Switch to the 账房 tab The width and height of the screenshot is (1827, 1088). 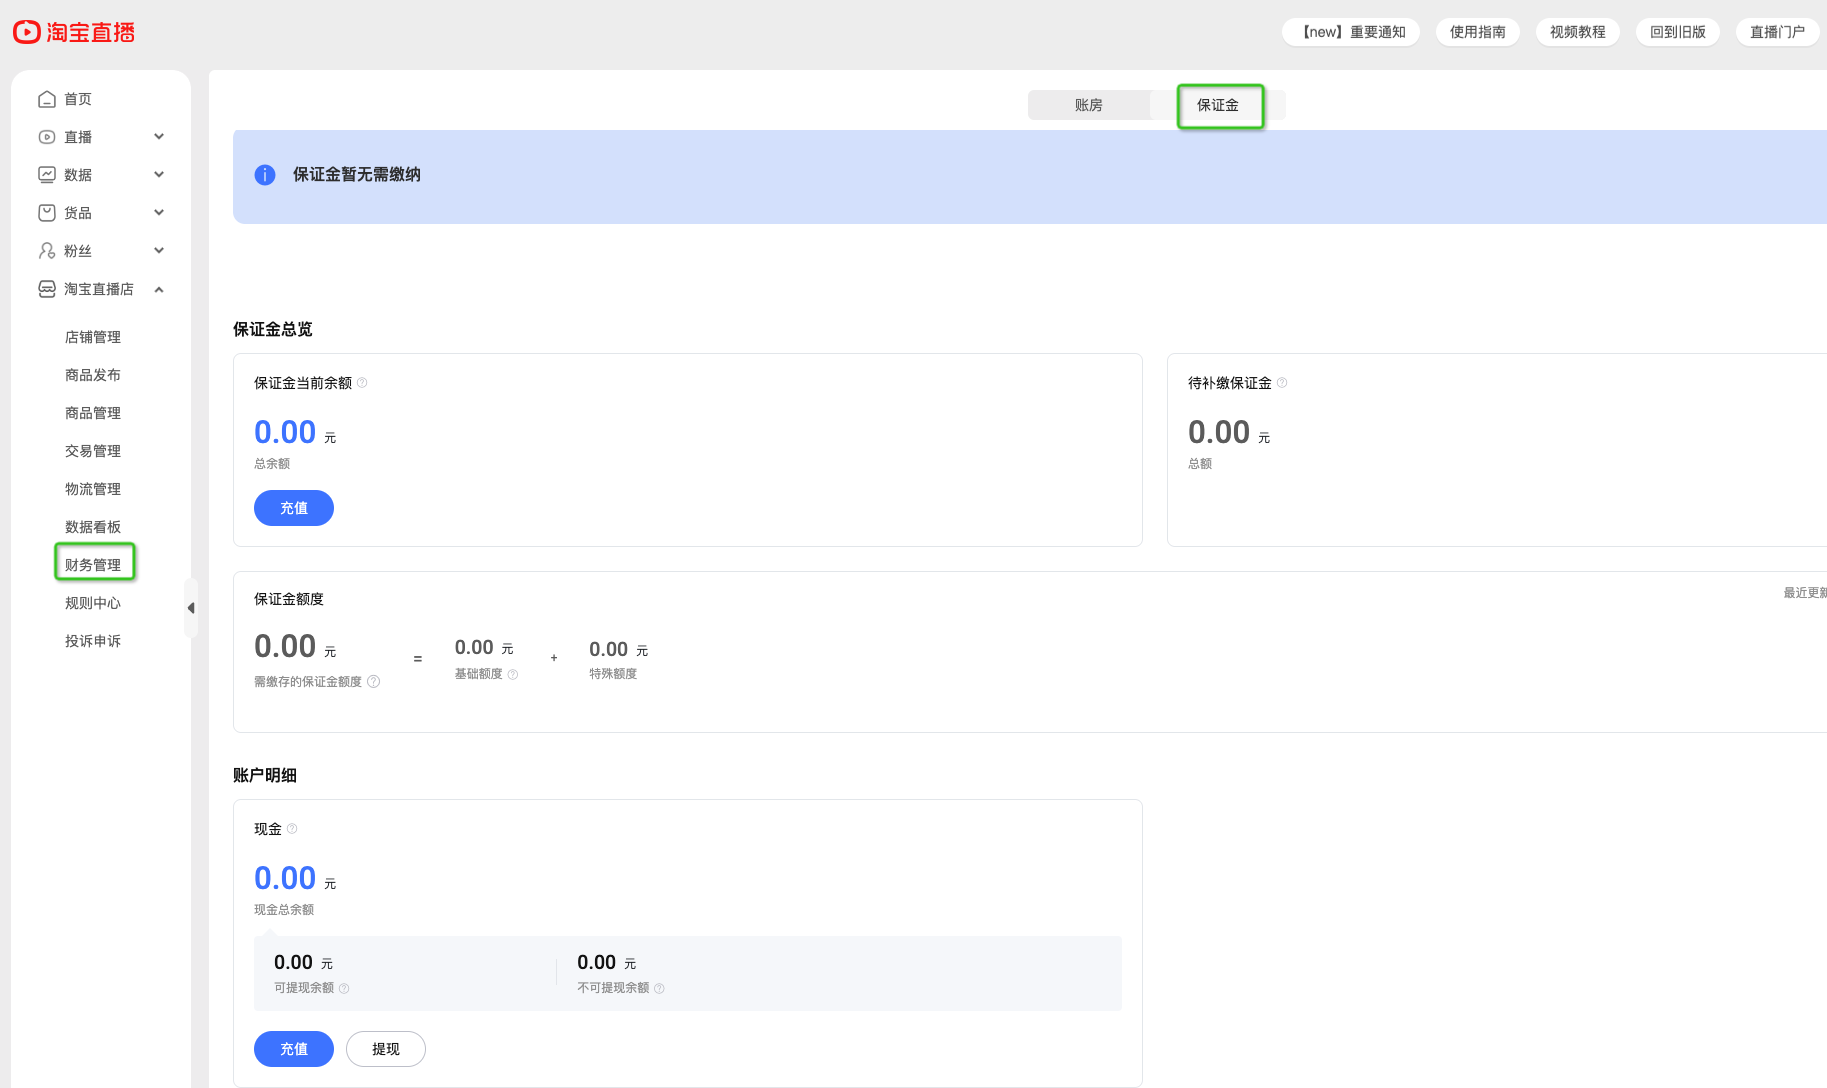coord(1089,105)
